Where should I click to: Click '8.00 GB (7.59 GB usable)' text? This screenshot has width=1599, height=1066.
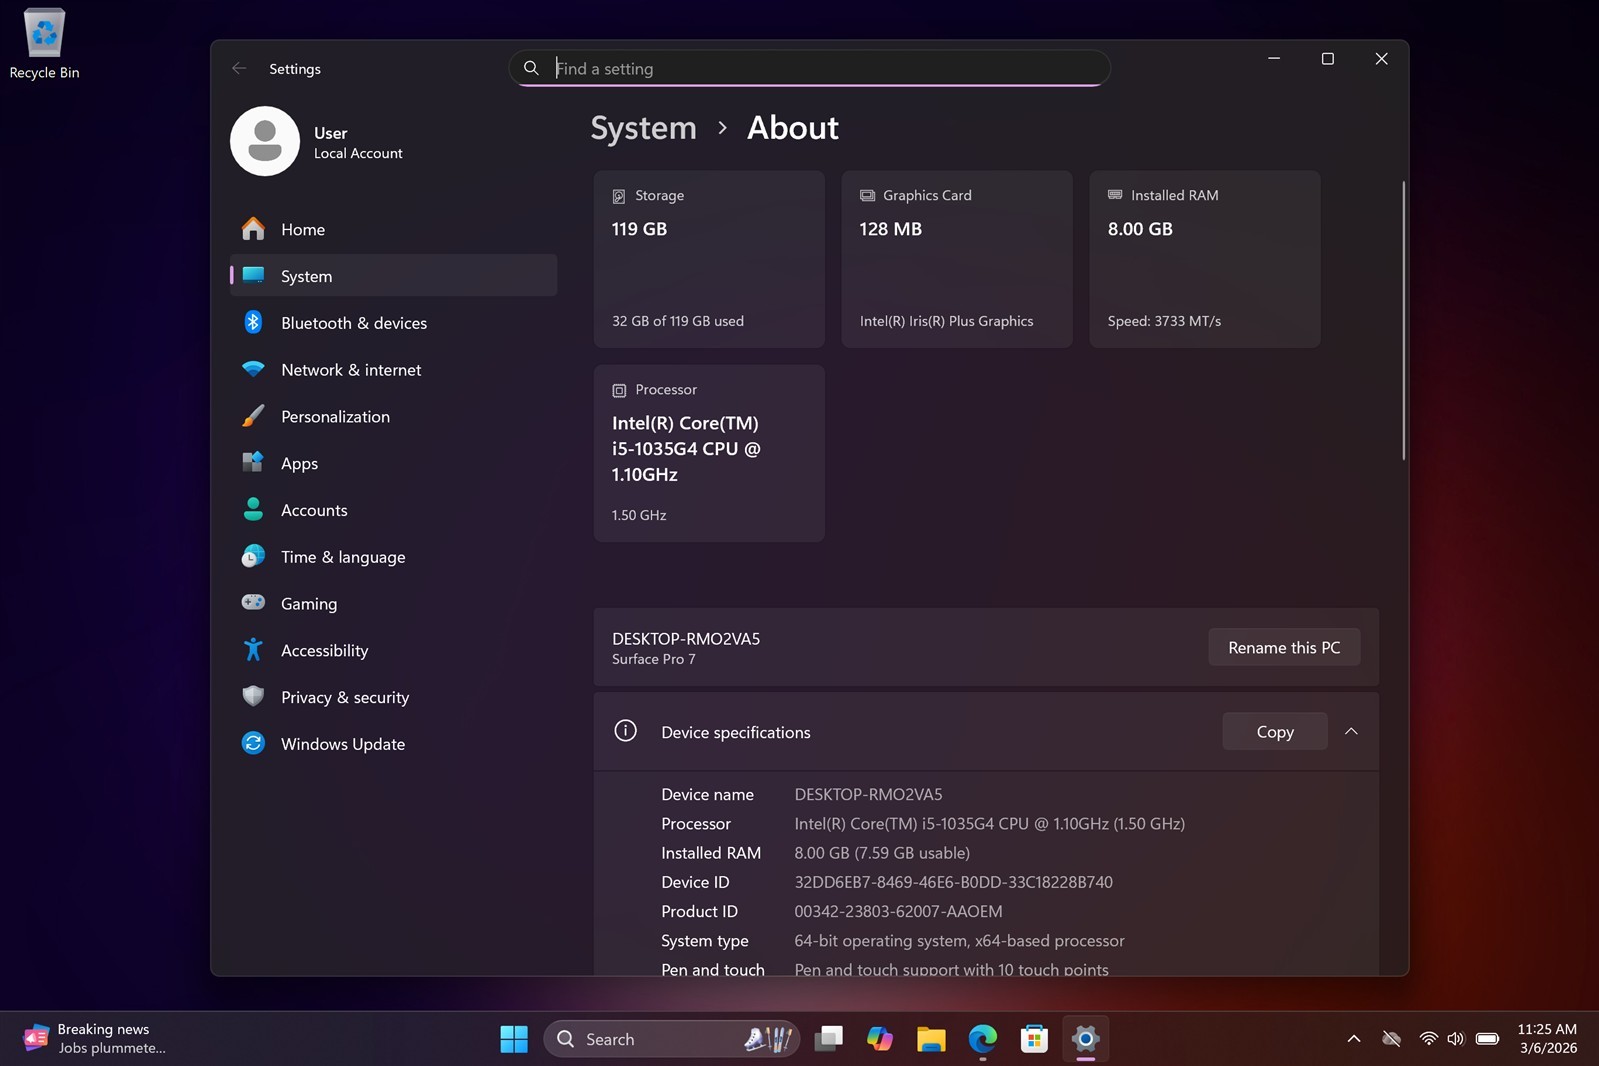[882, 853]
